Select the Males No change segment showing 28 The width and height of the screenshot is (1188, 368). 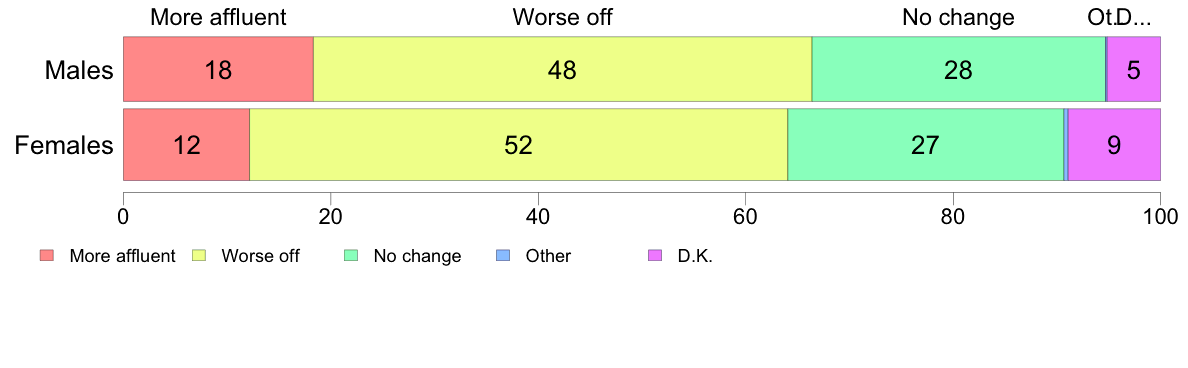coord(958,69)
